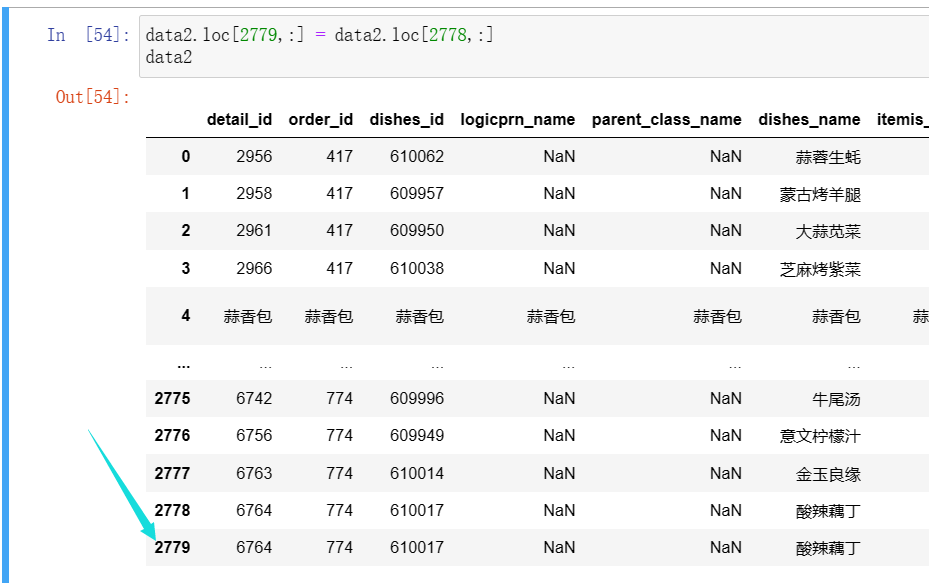This screenshot has height=583, width=929.
Task: Click dish name 蒙古烤羊腿
Action: [820, 195]
